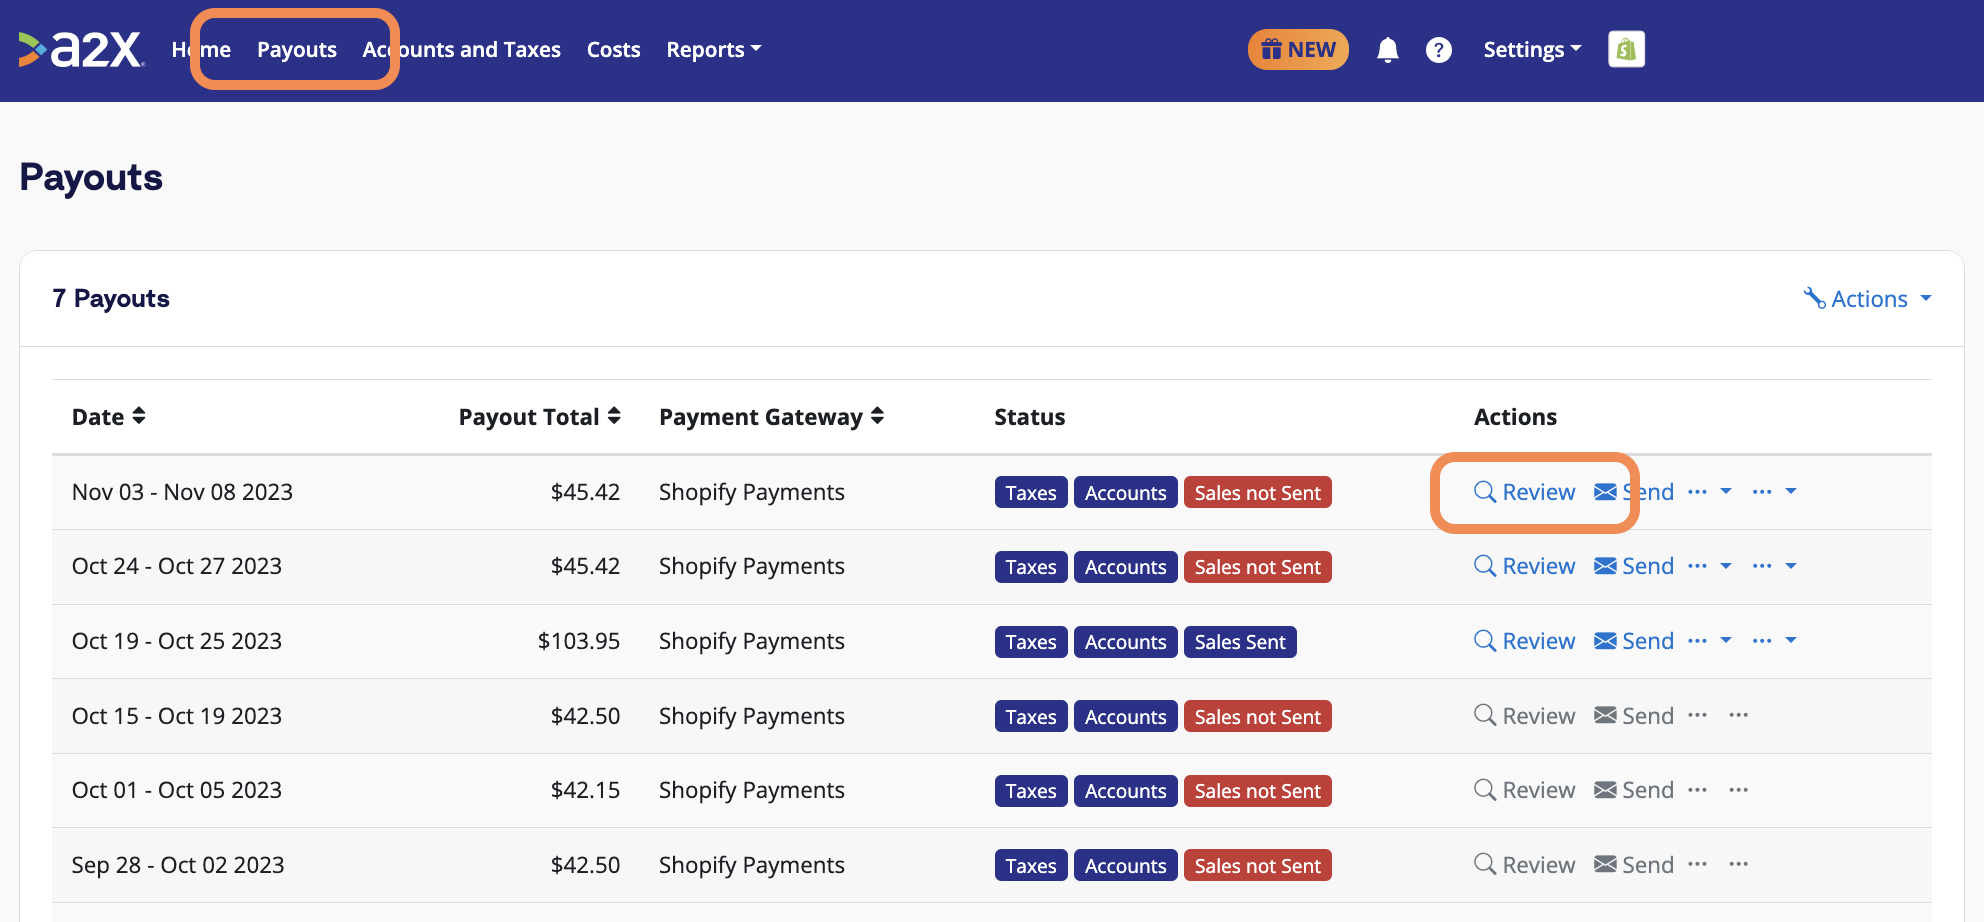Click last ellipsis in Oct 01 - Oct 05 row

tap(1739, 789)
